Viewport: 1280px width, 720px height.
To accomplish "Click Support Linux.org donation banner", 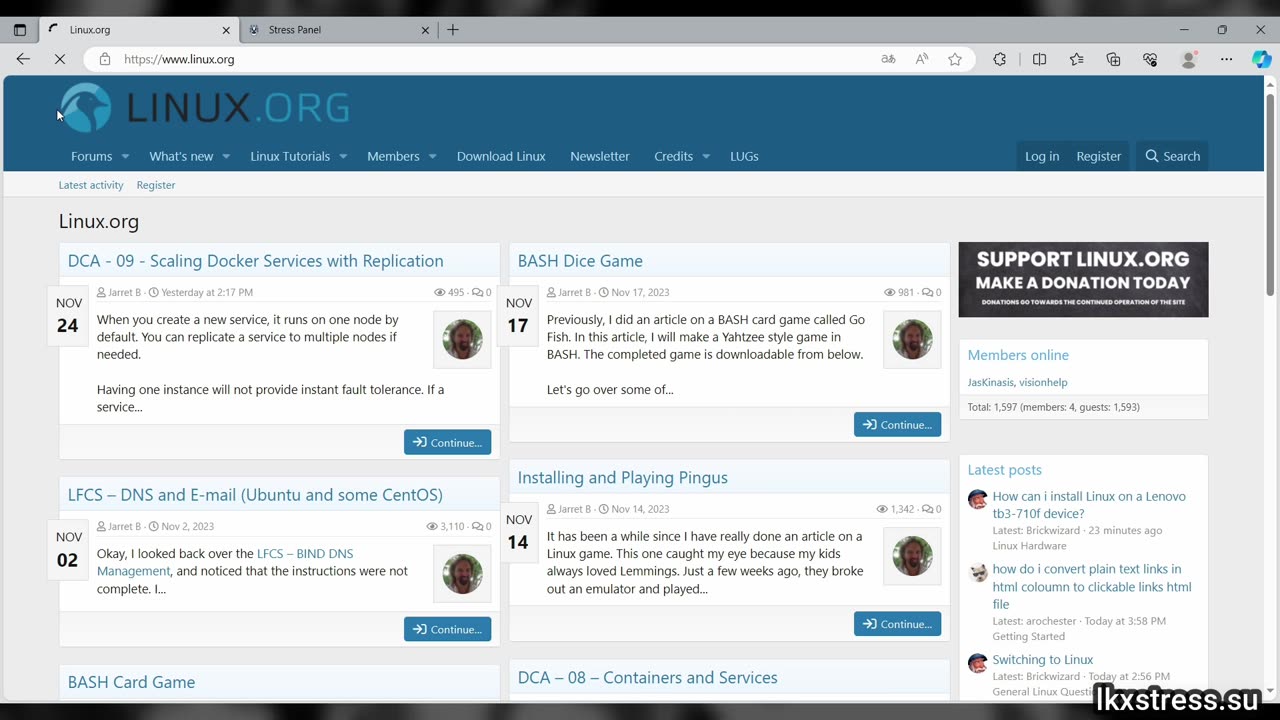I will click(x=1083, y=280).
